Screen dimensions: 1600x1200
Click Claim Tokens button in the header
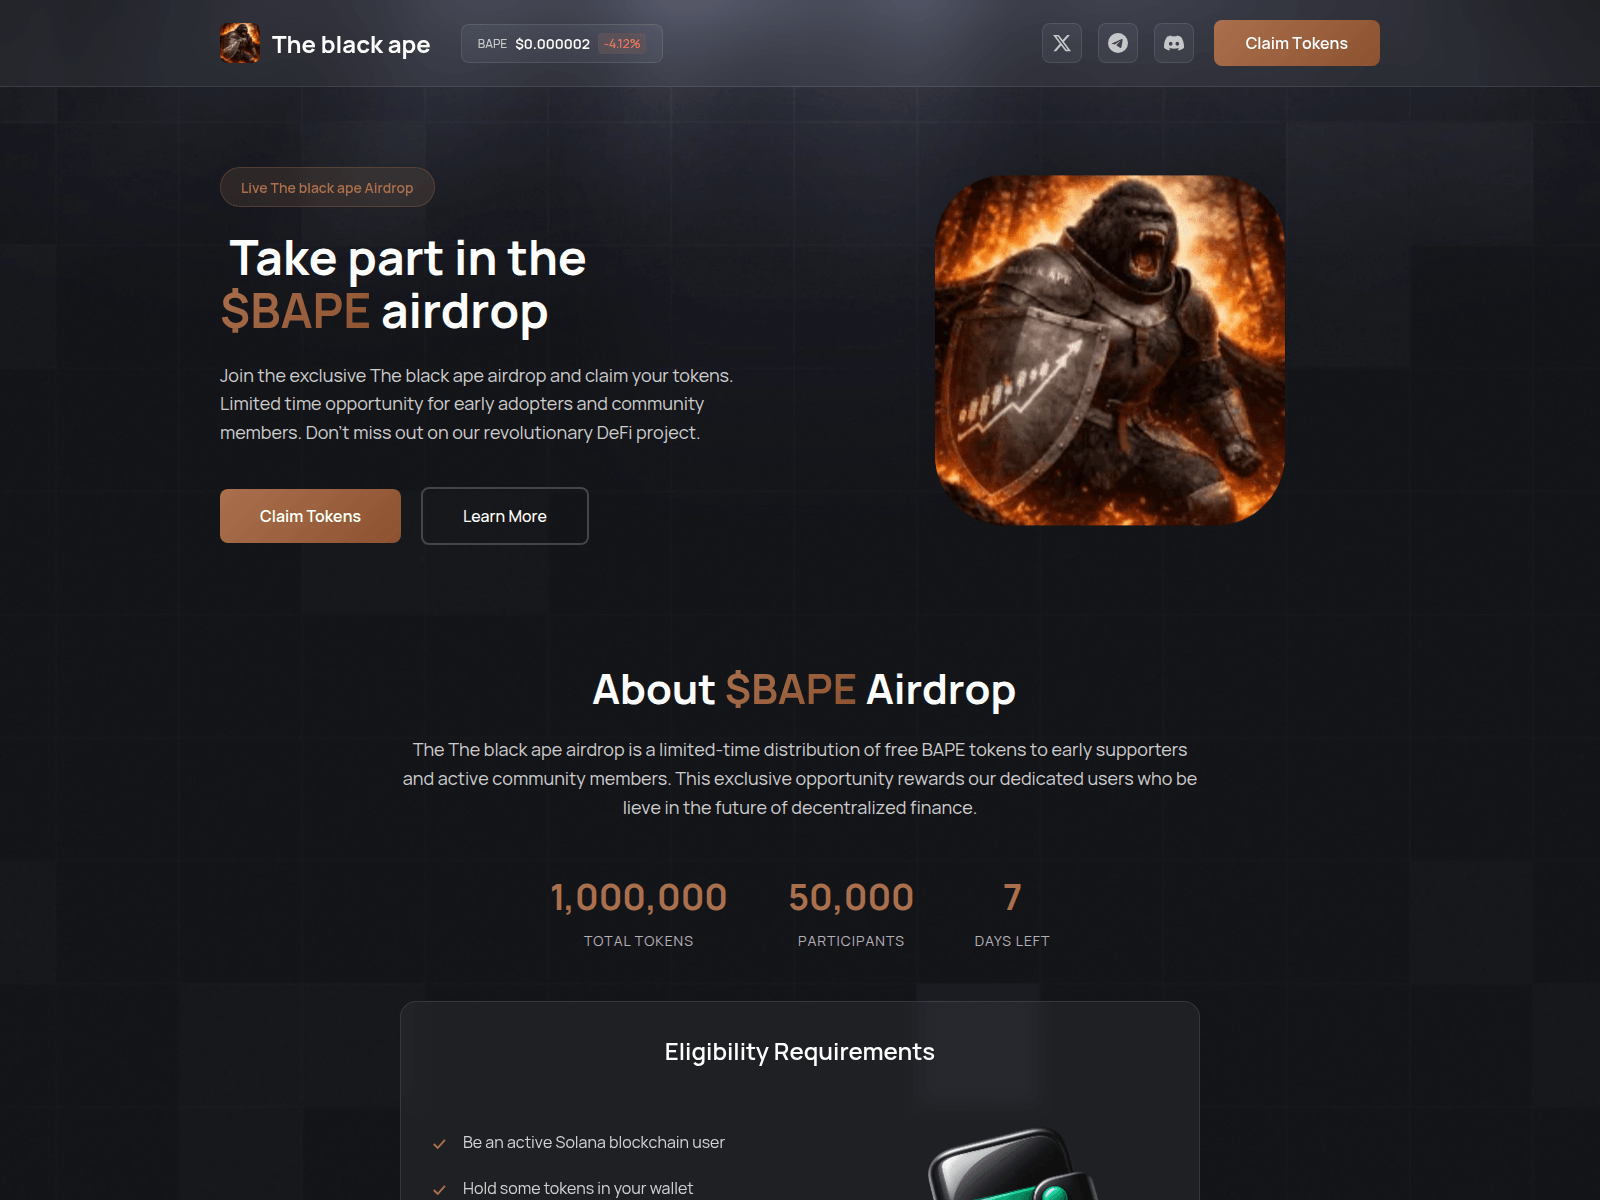[x=1297, y=43]
